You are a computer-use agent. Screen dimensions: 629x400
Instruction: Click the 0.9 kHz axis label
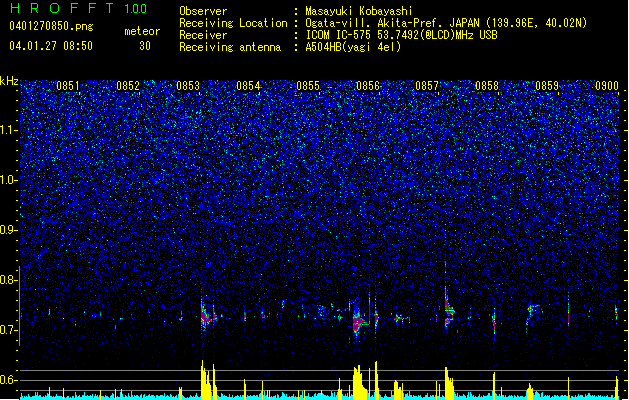(9, 229)
